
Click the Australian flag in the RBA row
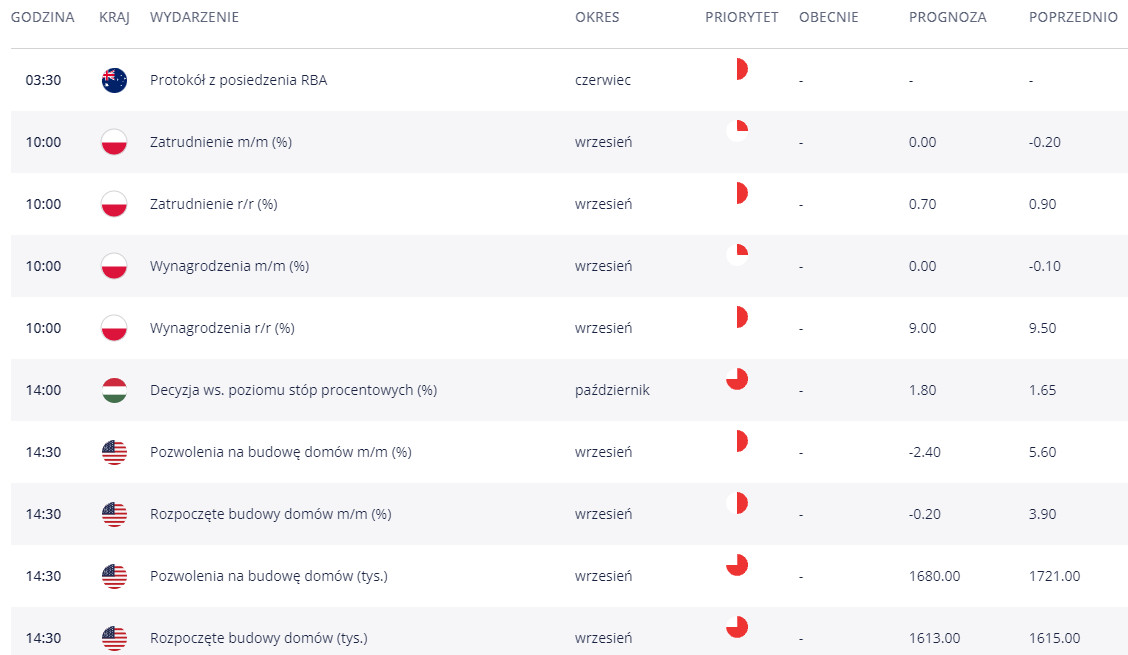click(114, 80)
